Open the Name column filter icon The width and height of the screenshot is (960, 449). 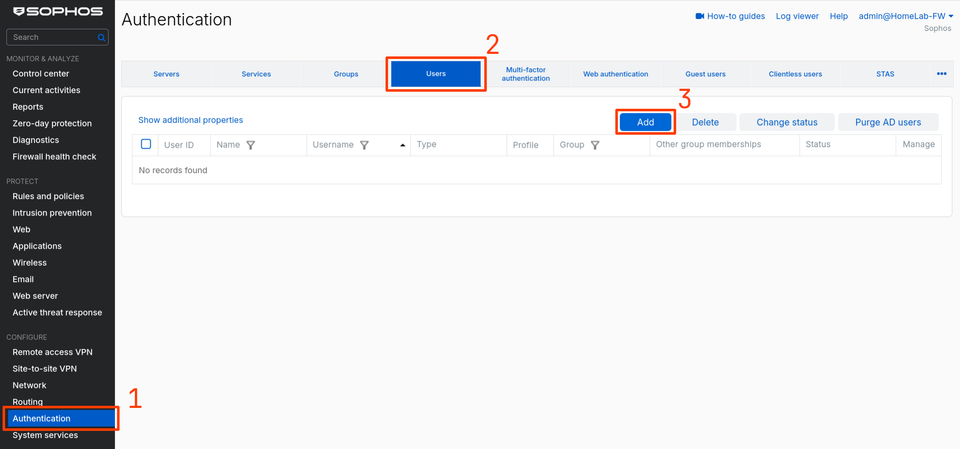click(250, 145)
